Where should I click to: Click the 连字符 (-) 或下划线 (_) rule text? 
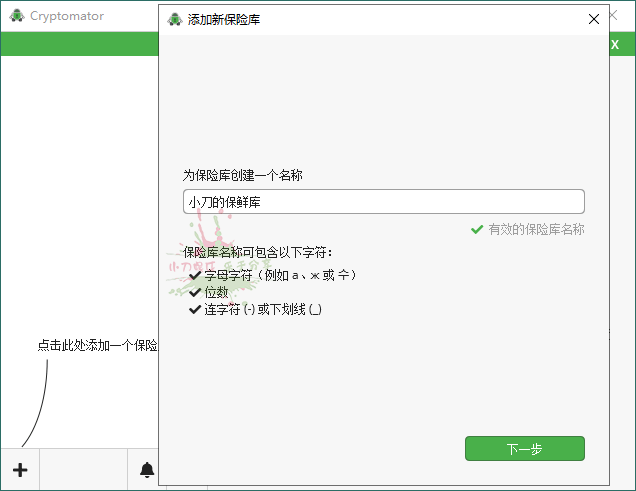263,310
